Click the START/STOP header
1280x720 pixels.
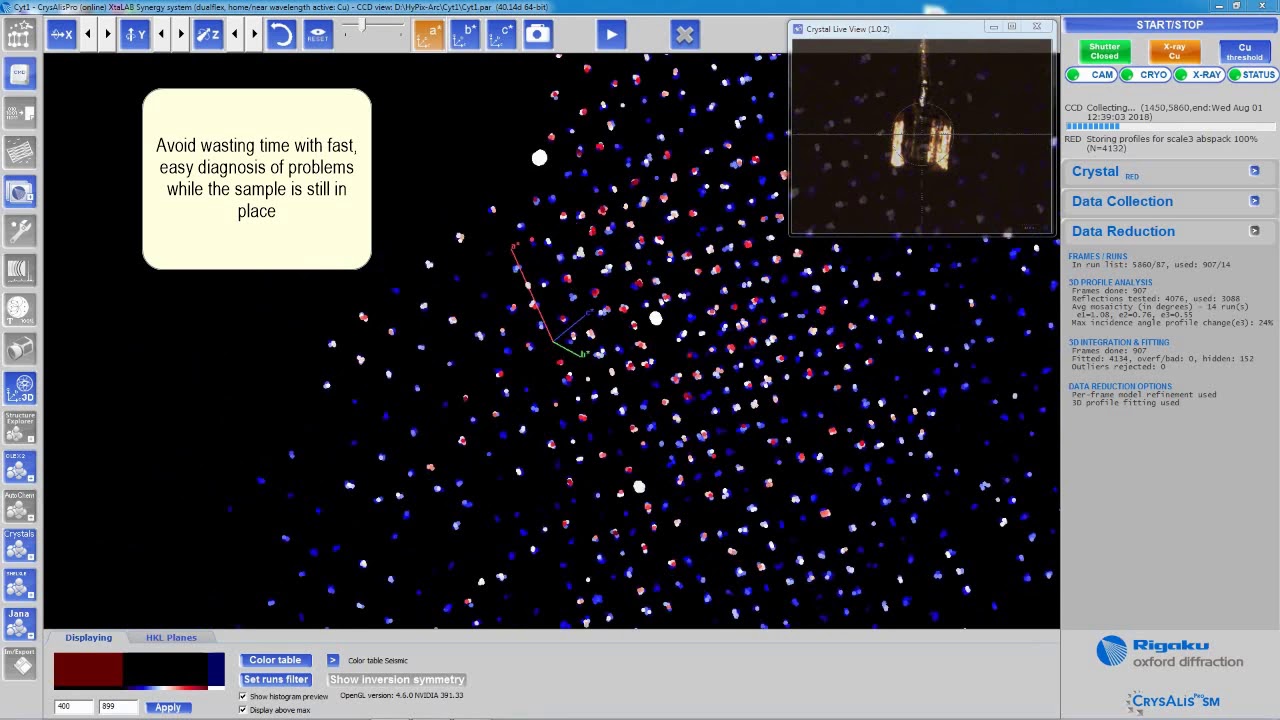1170,25
